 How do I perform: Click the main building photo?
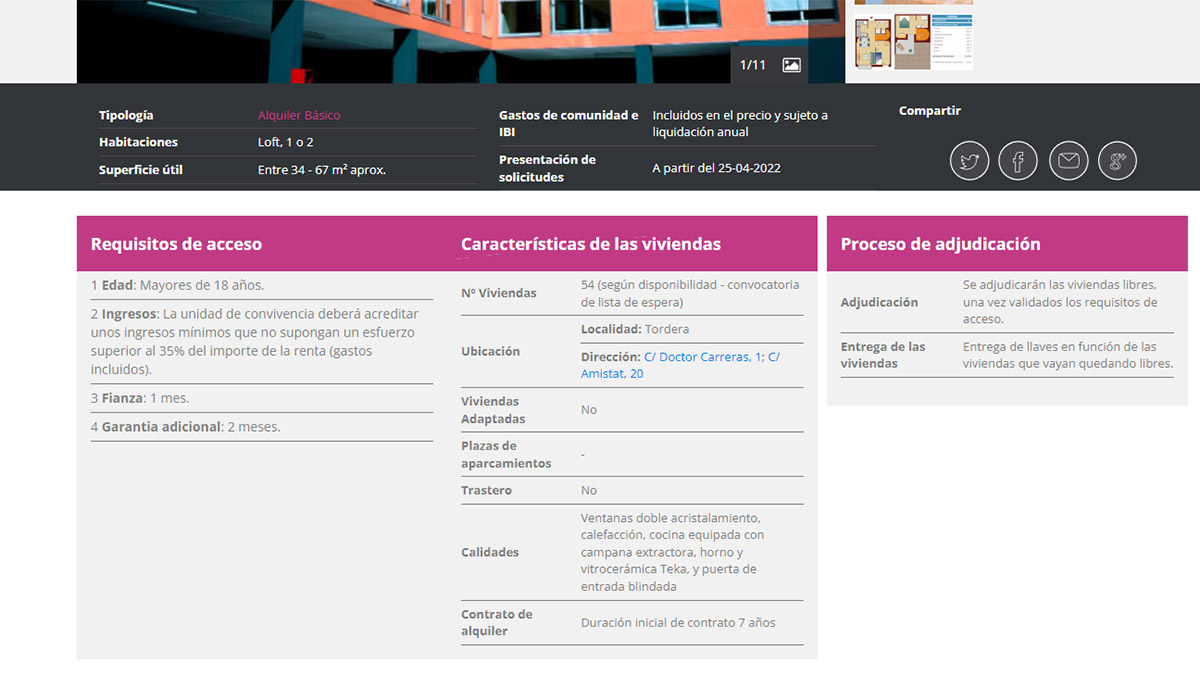pyautogui.click(x=400, y=40)
